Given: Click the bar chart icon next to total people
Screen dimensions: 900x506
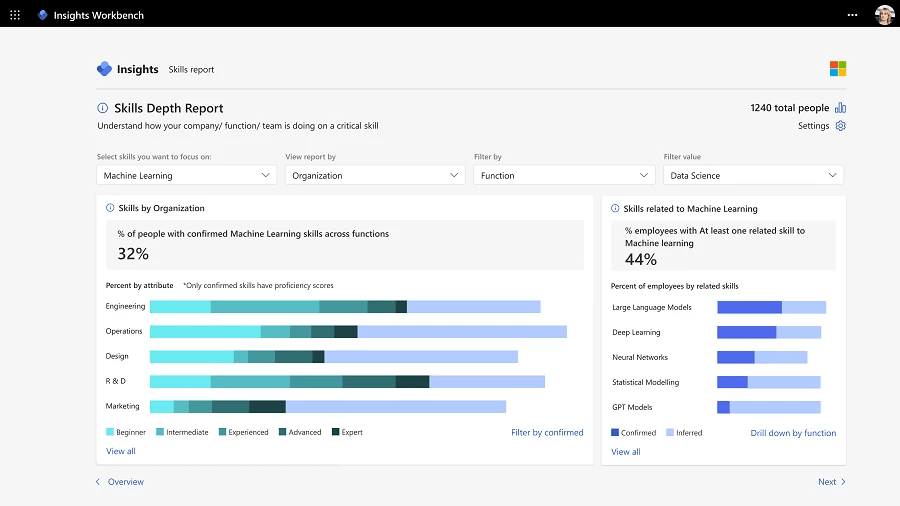Looking at the screenshot, I should pyautogui.click(x=841, y=108).
